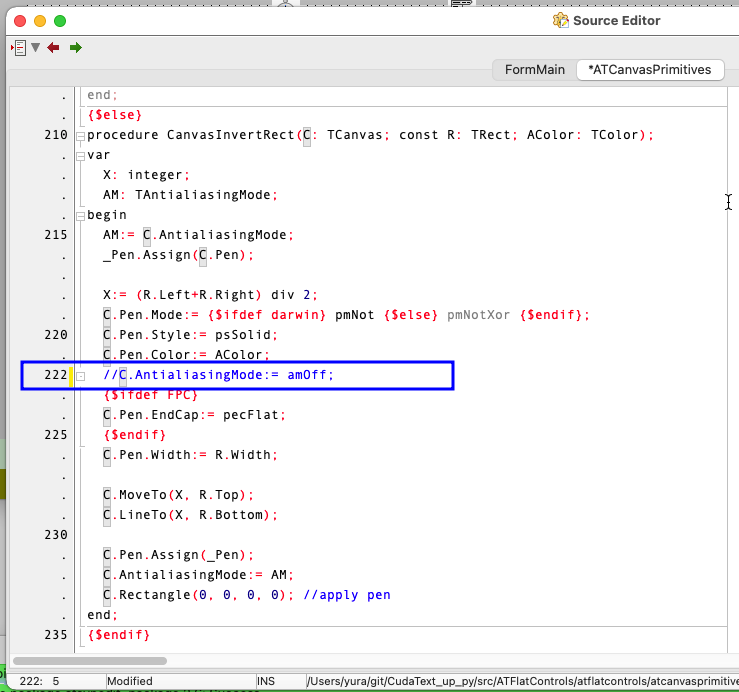Click the horizontal scrollbar thumb
The height and width of the screenshot is (692, 739).
tap(90, 661)
